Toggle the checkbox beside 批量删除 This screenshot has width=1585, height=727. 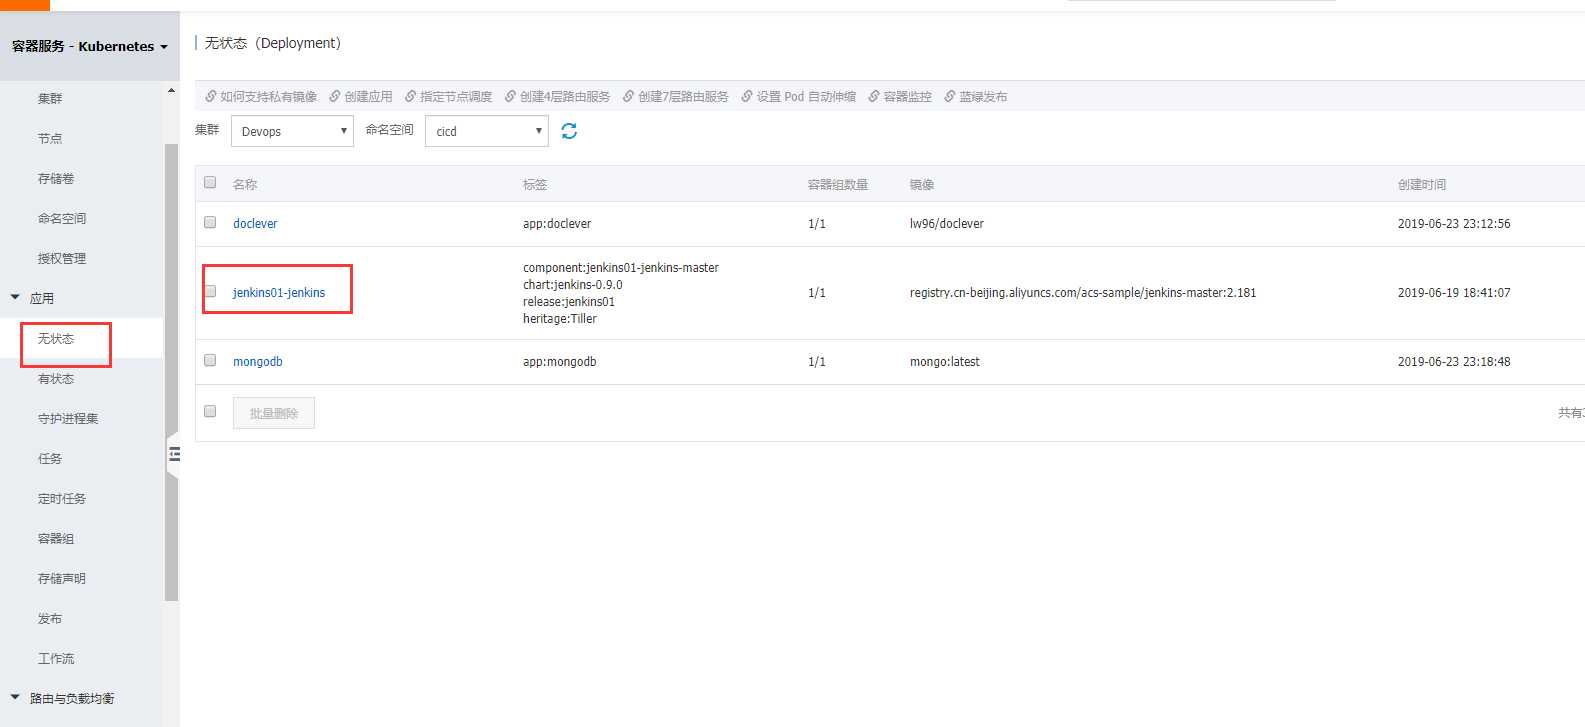(210, 411)
